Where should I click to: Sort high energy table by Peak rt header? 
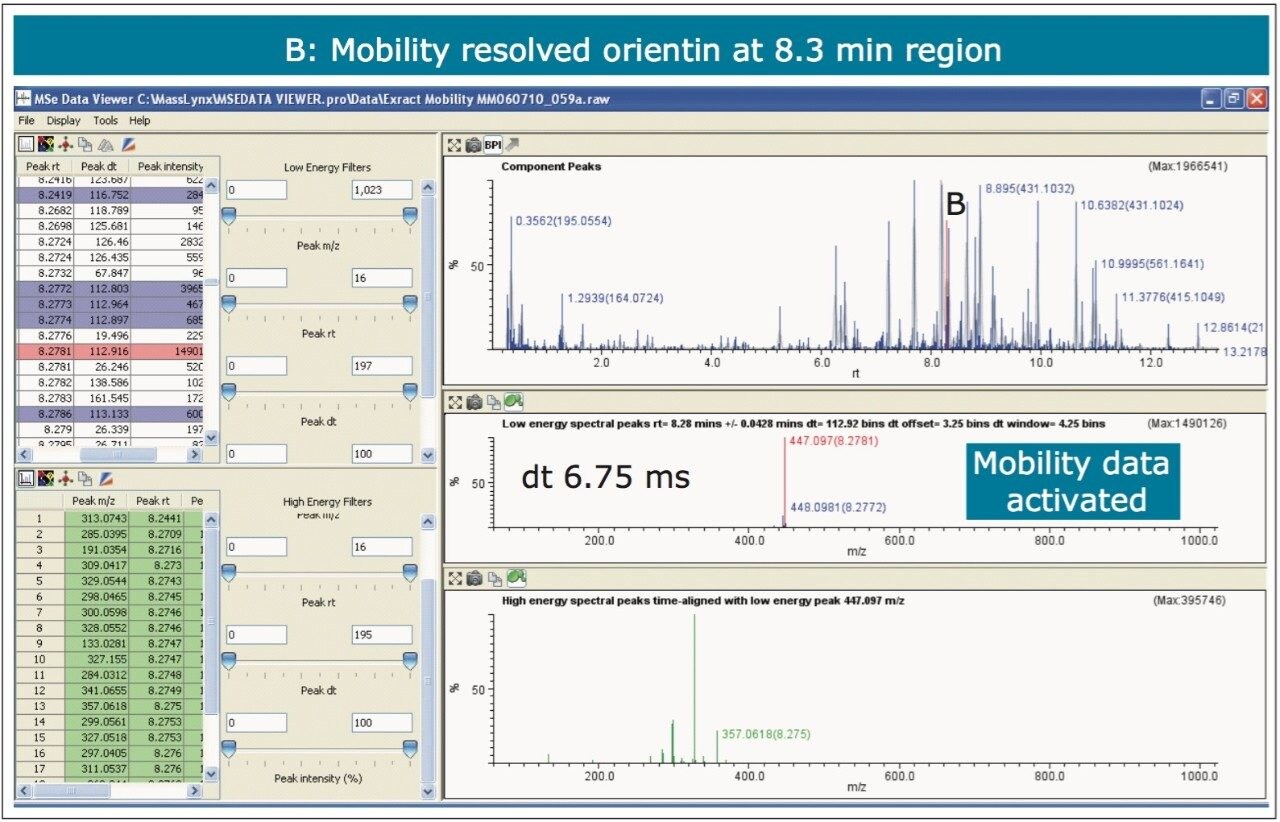point(152,500)
